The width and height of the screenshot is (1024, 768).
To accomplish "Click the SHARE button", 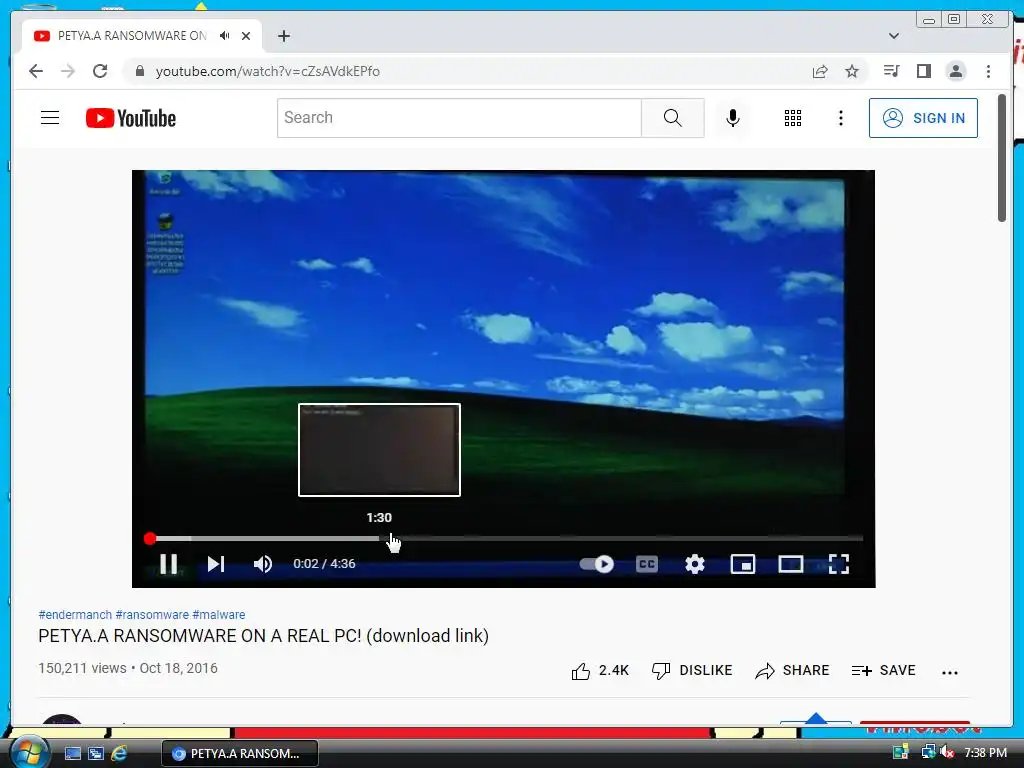I will [792, 671].
